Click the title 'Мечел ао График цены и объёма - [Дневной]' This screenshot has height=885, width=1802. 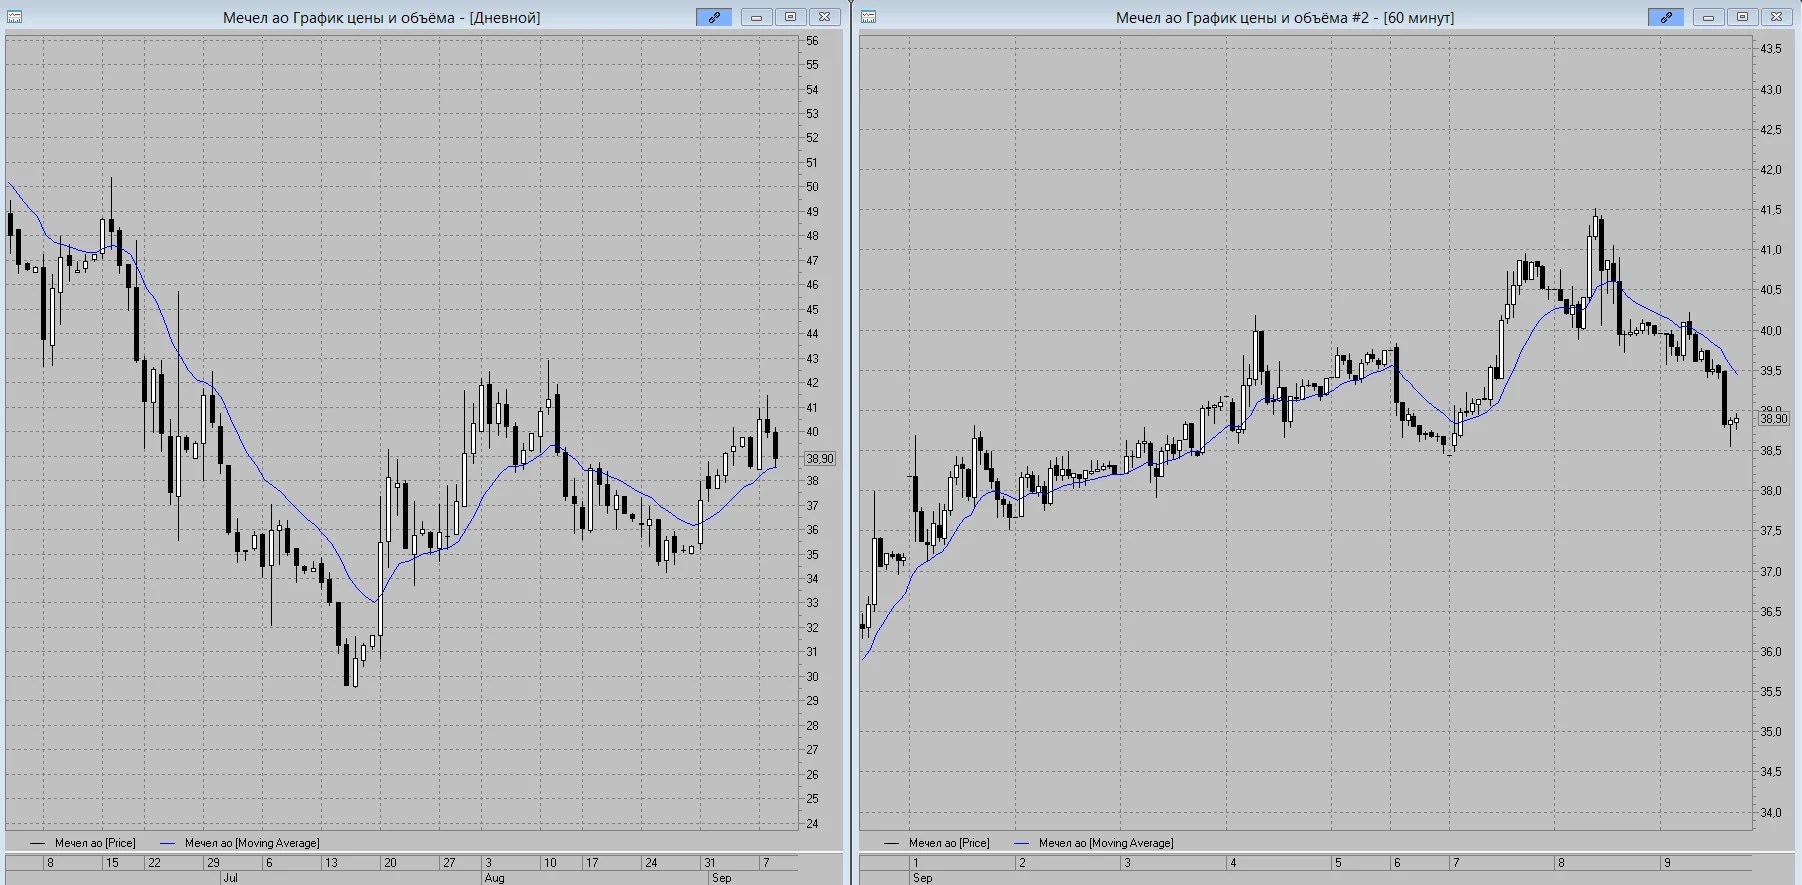click(x=381, y=18)
